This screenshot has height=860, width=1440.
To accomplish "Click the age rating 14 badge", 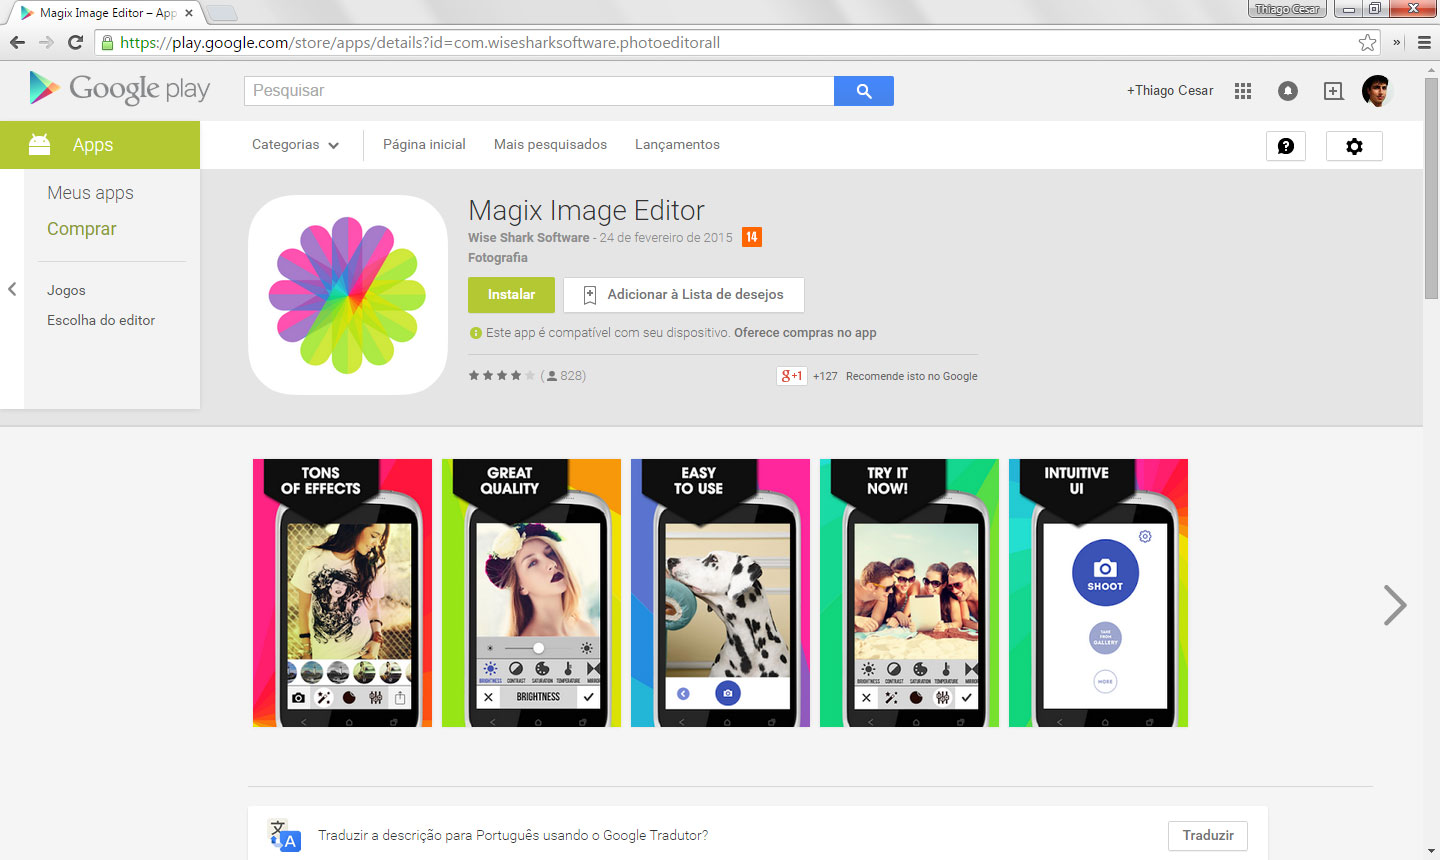I will click(752, 237).
